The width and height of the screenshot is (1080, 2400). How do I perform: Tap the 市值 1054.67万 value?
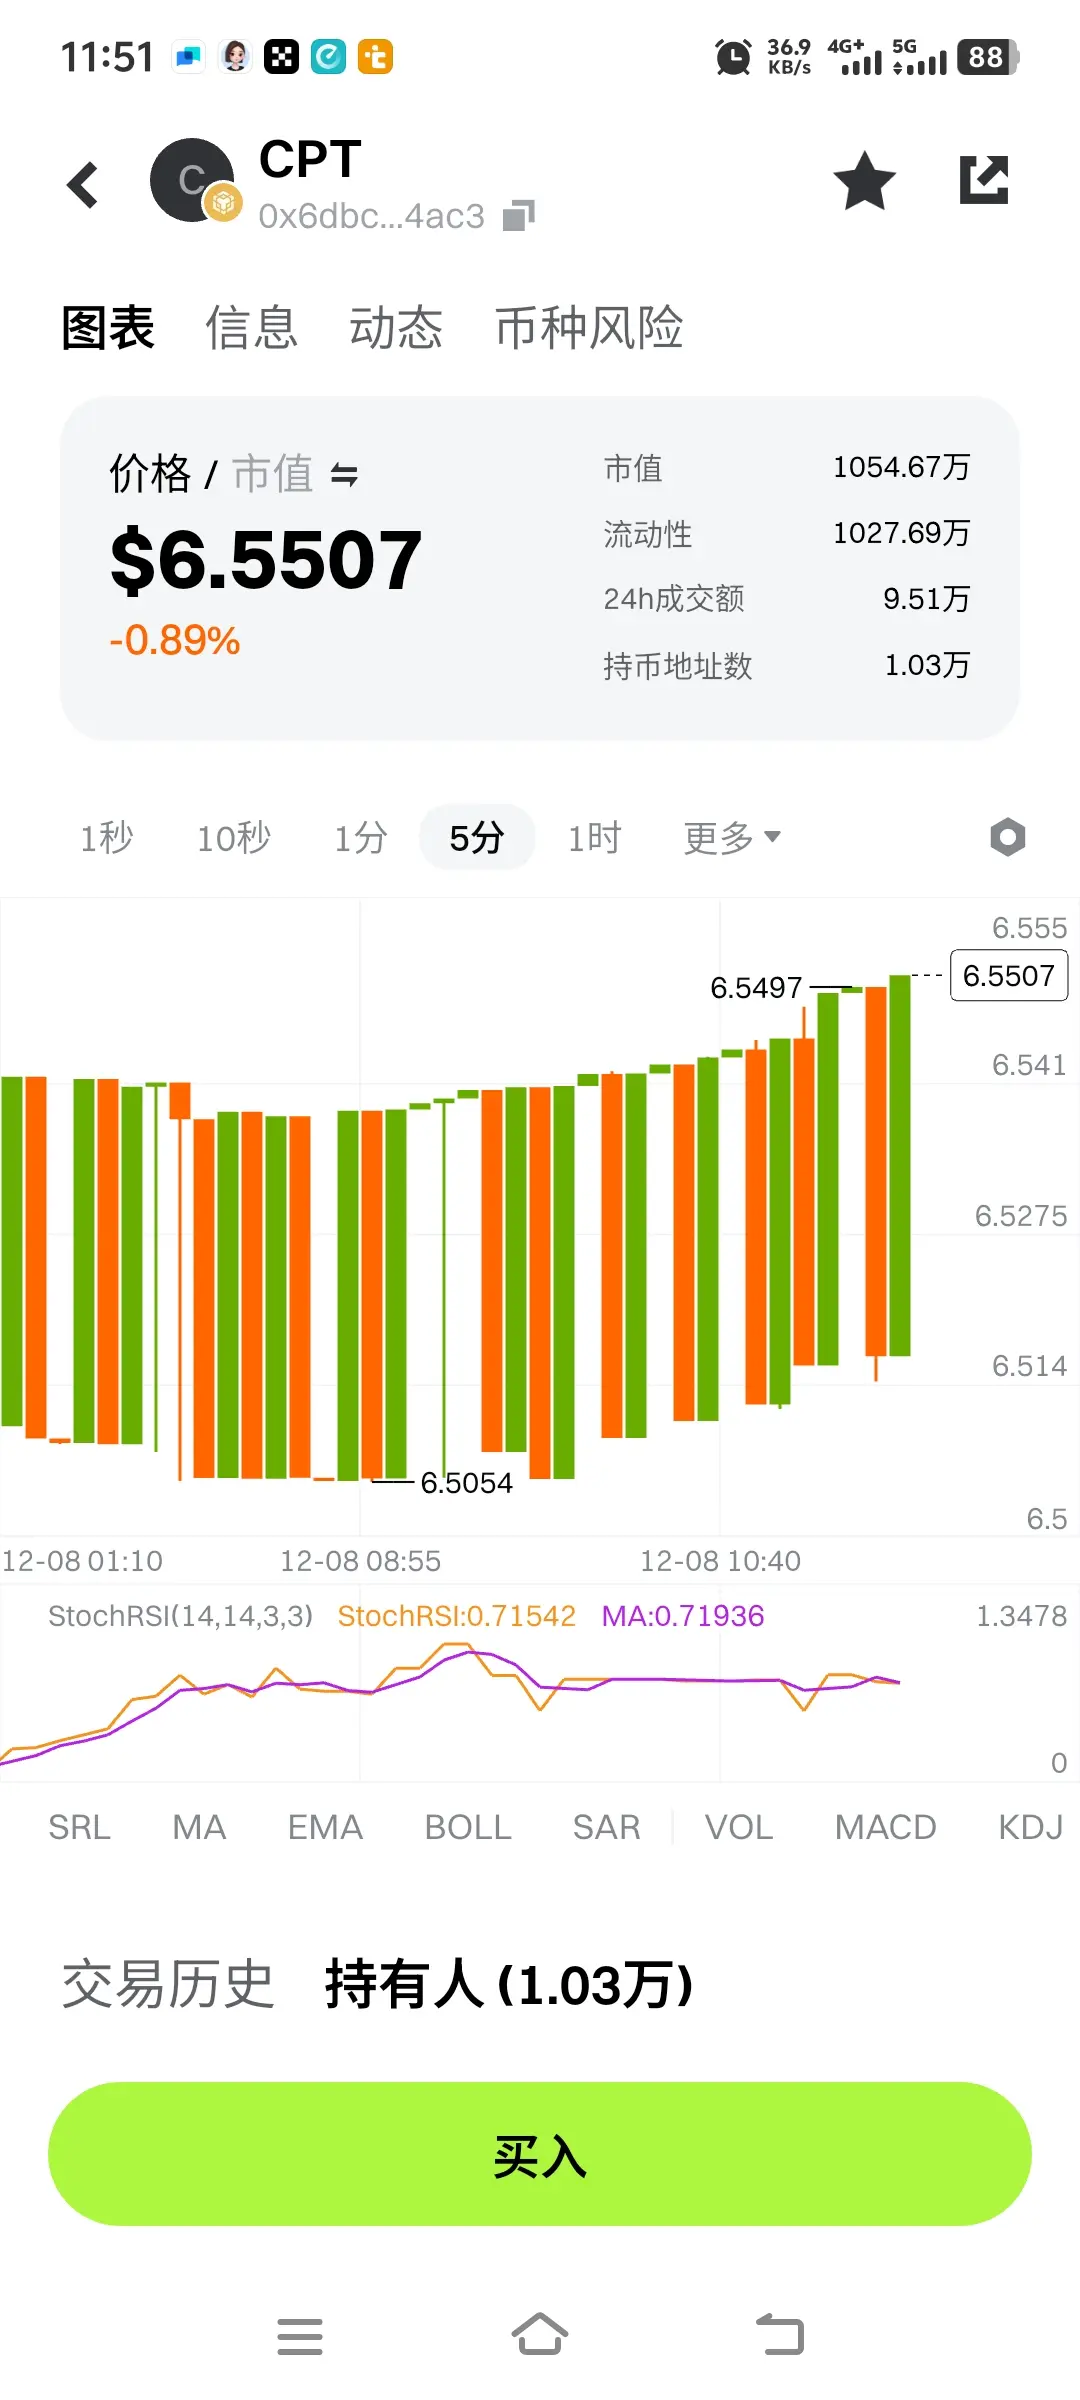click(902, 467)
